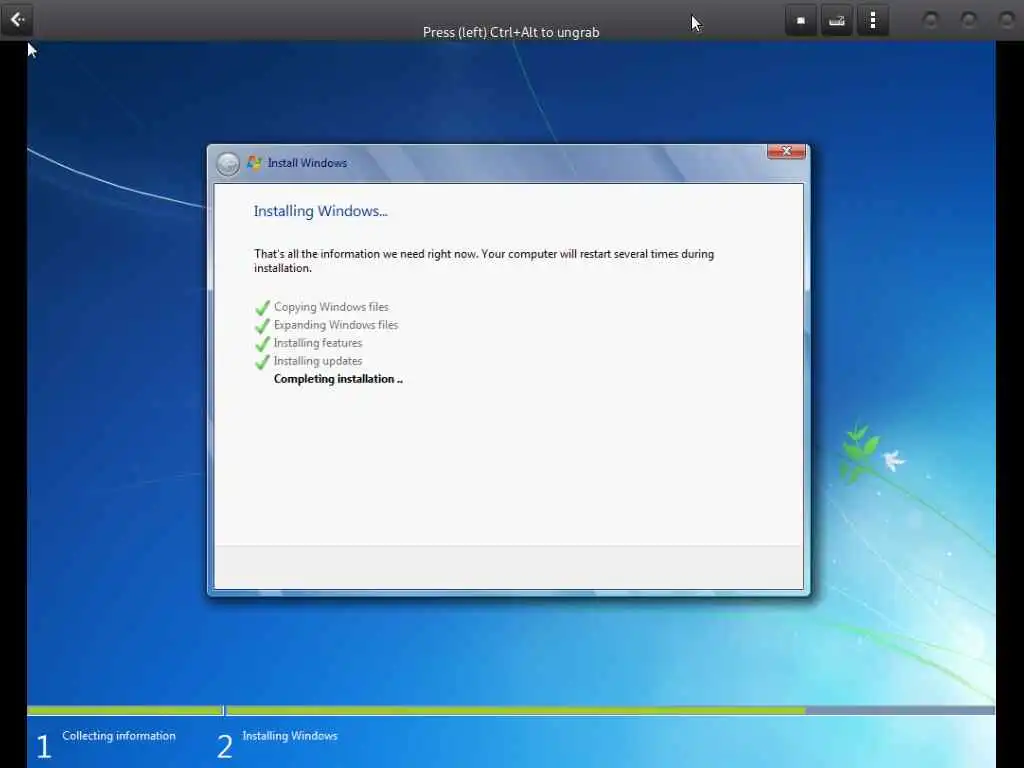Click the middle round window control button
Viewport: 1024px width, 768px height.
tap(968, 20)
